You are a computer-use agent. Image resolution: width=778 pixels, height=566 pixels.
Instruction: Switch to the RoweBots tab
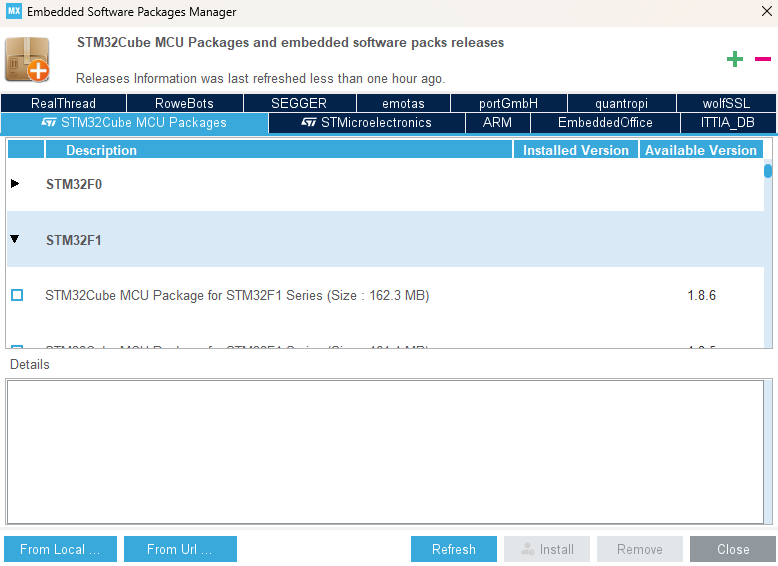(x=185, y=103)
